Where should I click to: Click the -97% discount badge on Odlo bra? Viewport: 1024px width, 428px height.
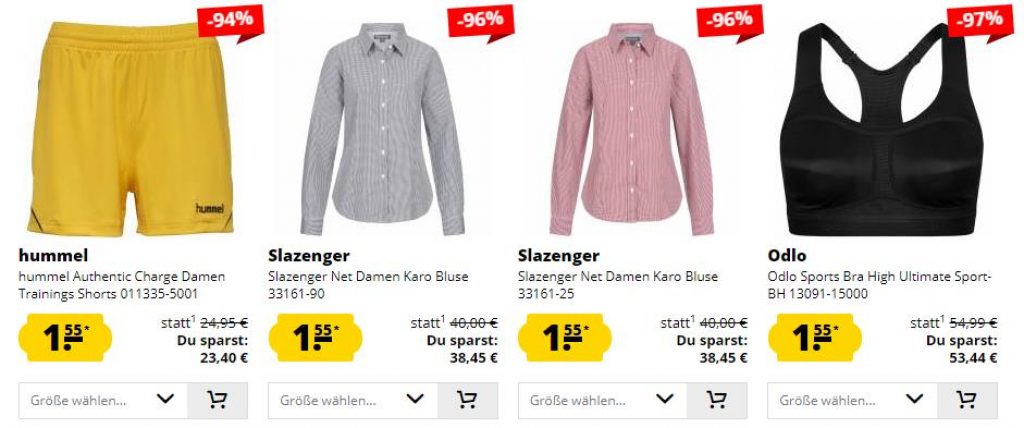980,20
